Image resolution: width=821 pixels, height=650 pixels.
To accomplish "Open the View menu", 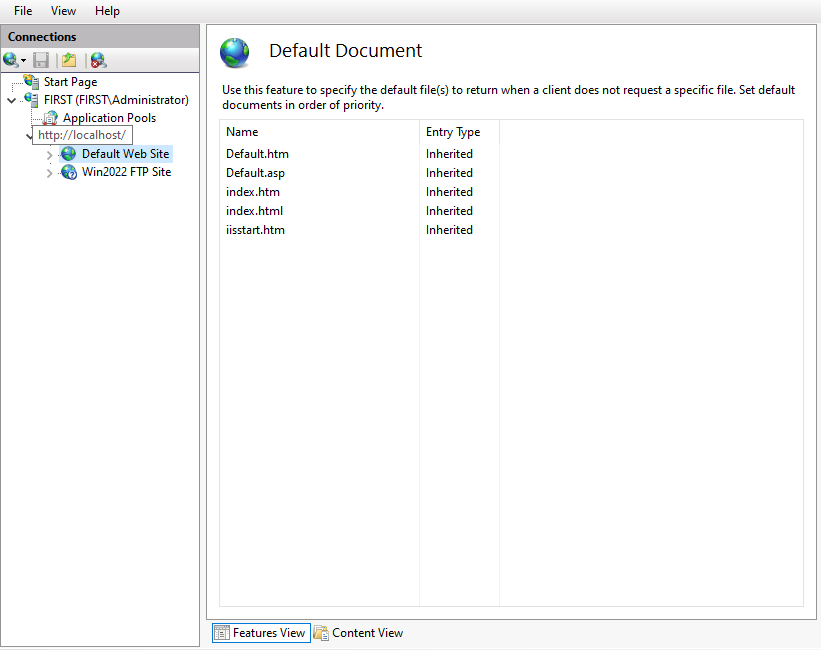I will click(63, 10).
